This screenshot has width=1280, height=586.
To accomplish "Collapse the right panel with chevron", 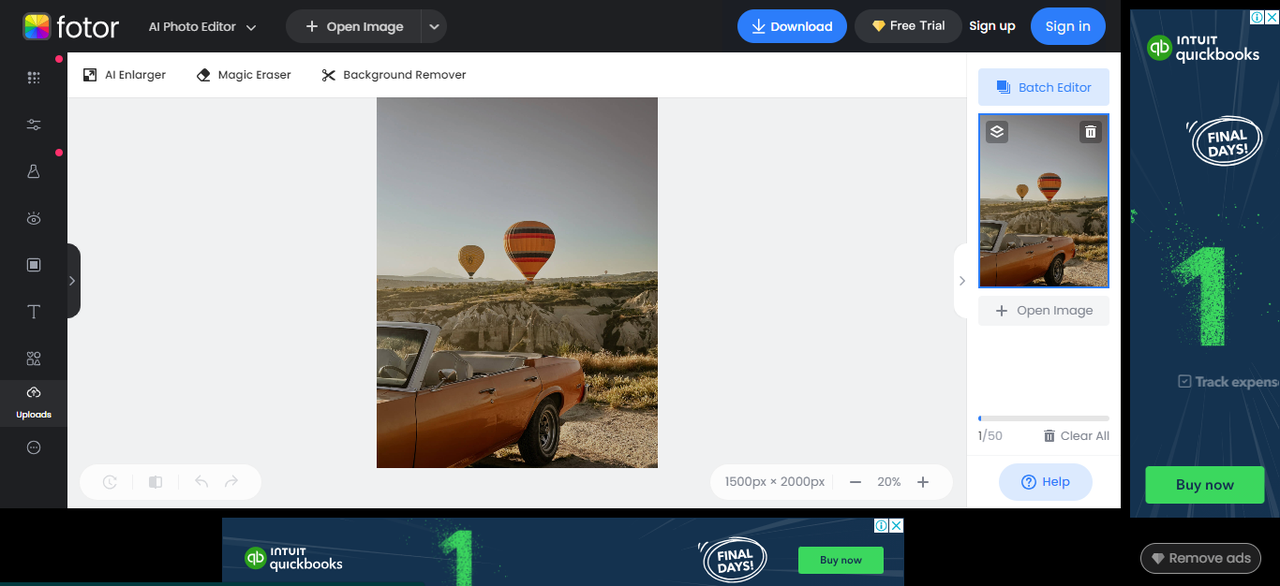I will pos(961,281).
